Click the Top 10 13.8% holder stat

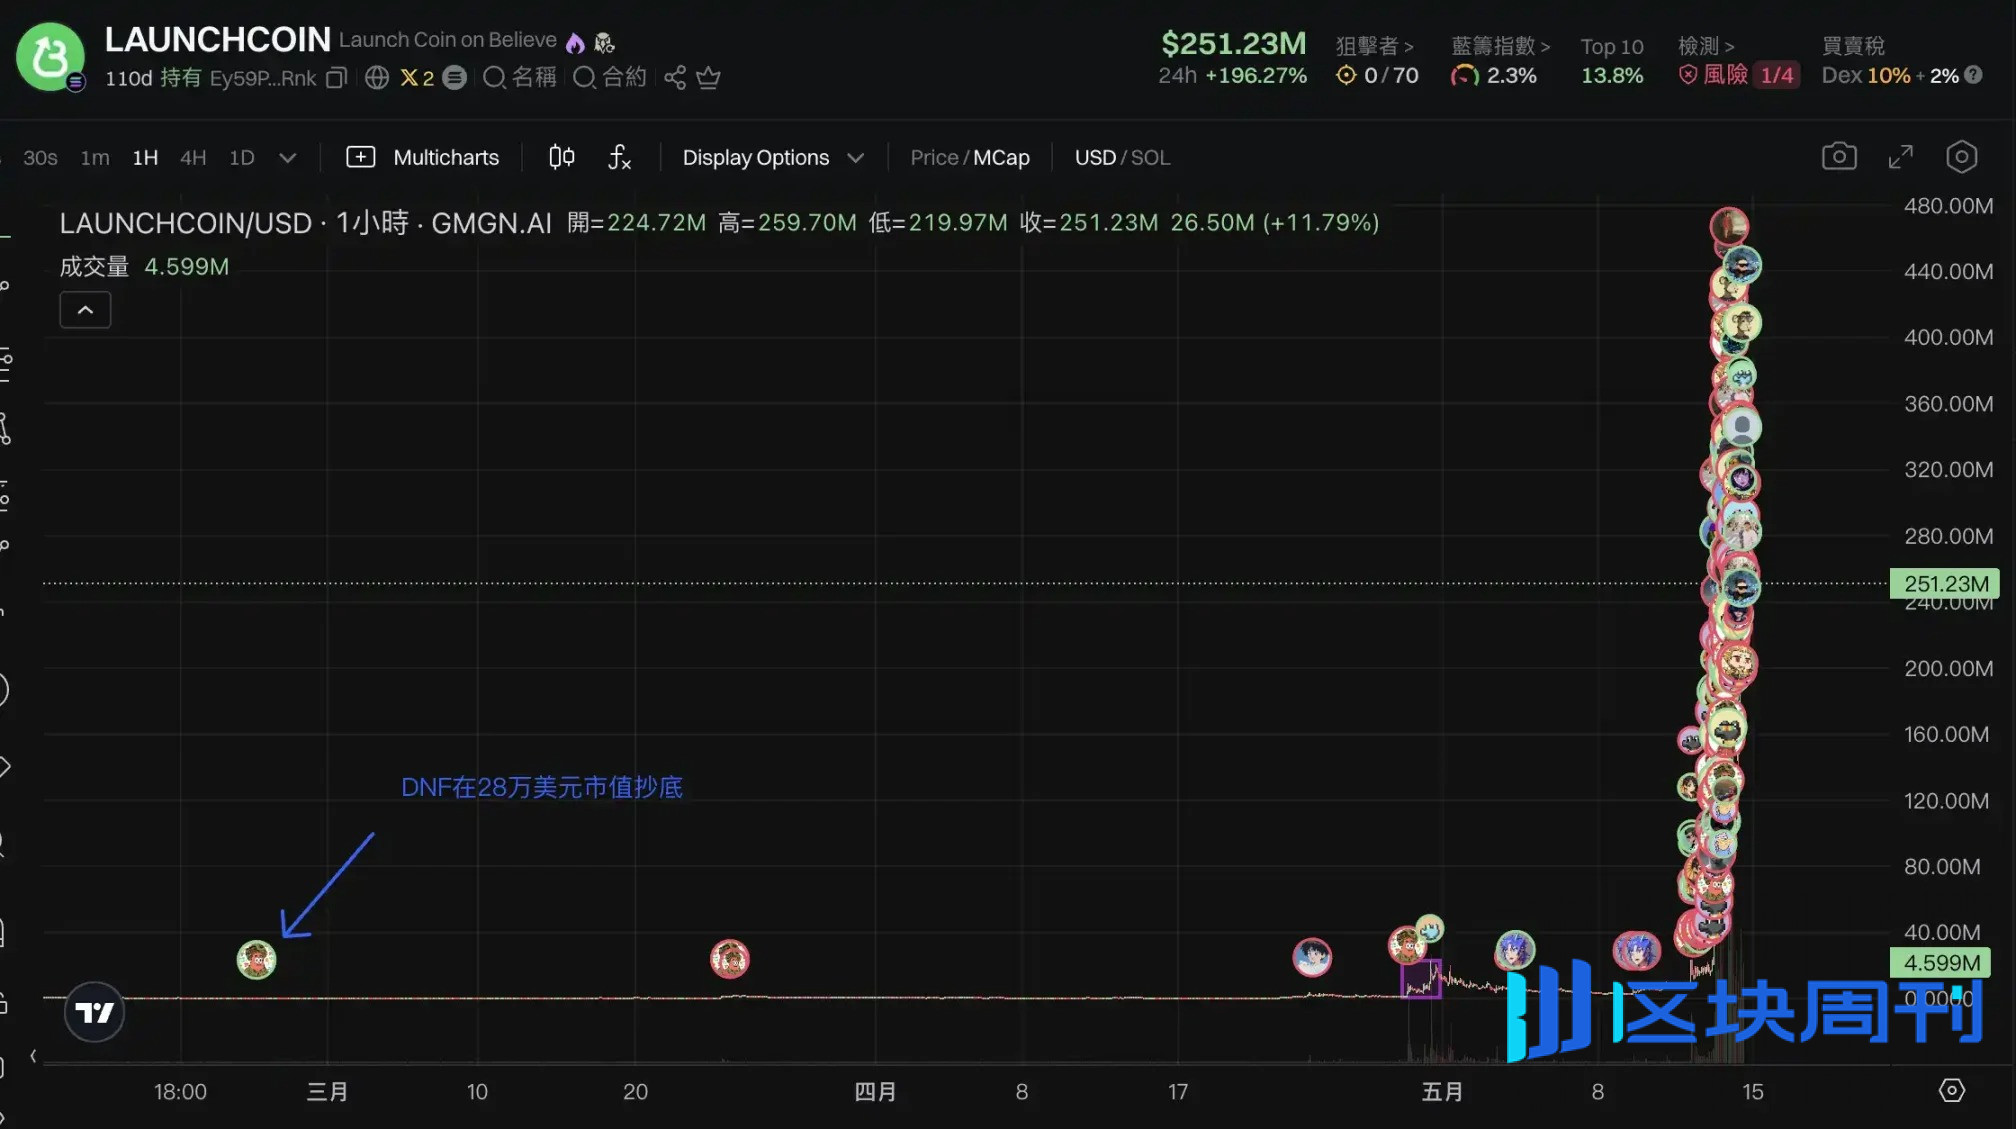[1612, 61]
